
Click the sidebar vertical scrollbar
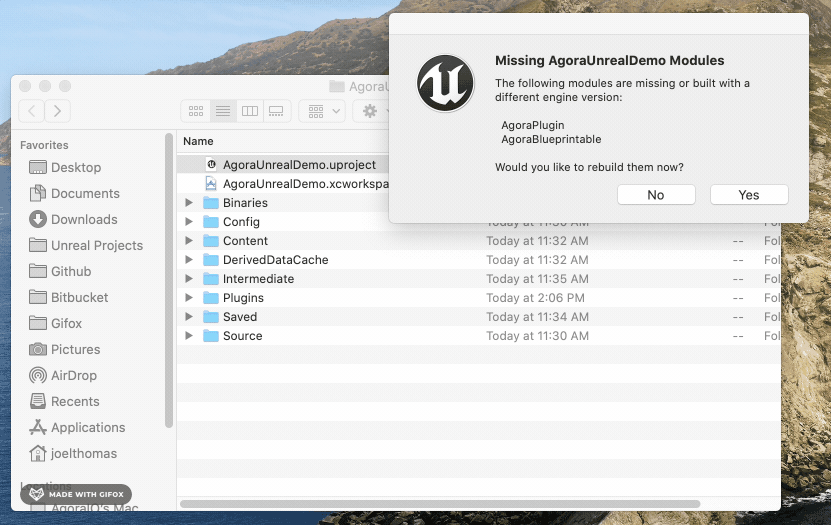coord(169,280)
